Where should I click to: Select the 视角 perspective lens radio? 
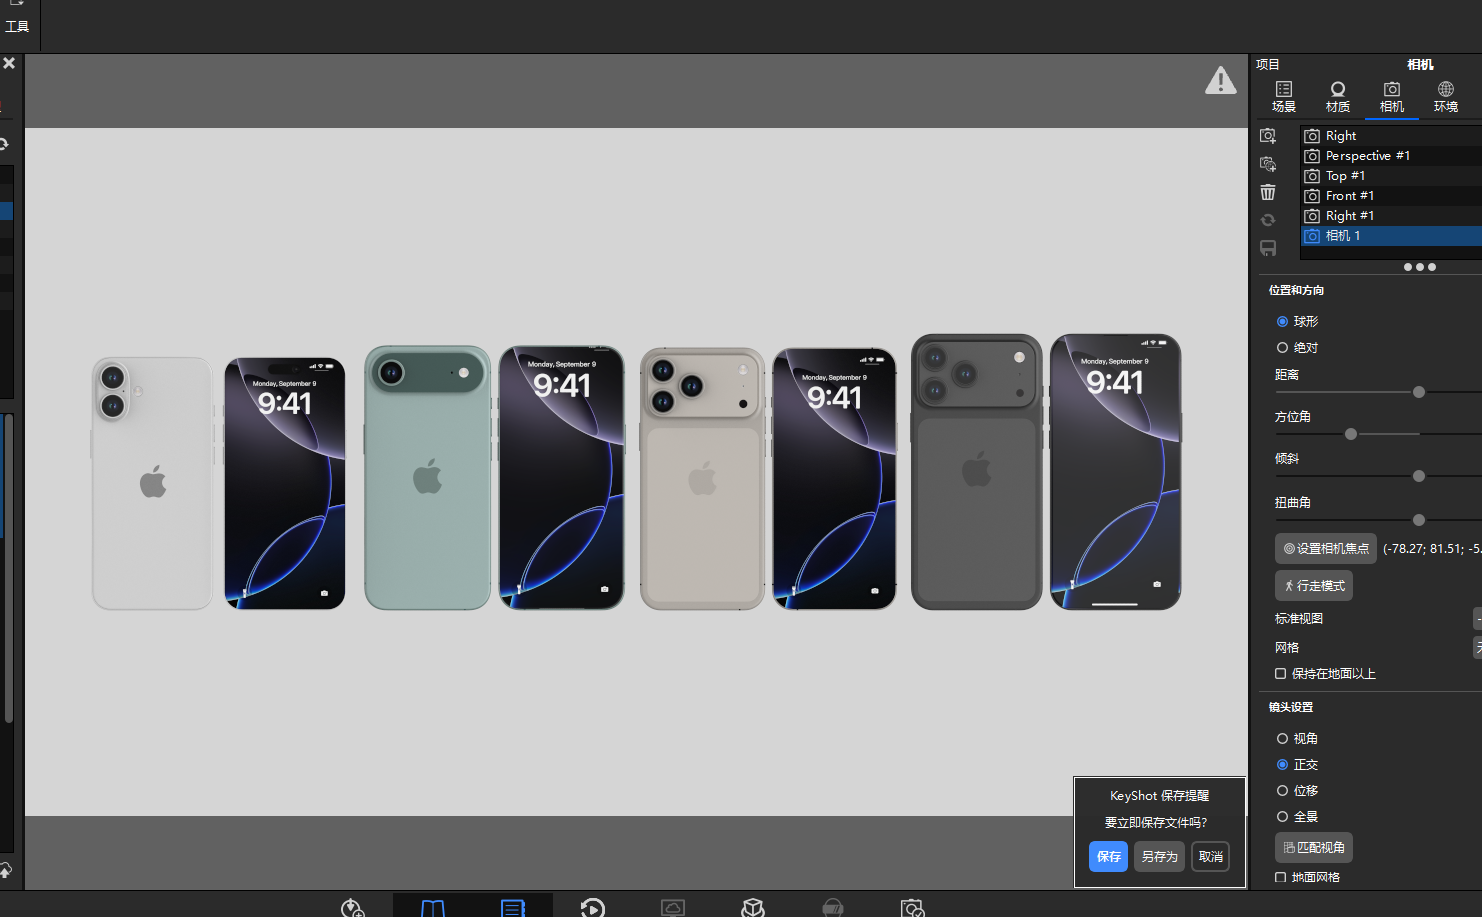tap(1282, 739)
